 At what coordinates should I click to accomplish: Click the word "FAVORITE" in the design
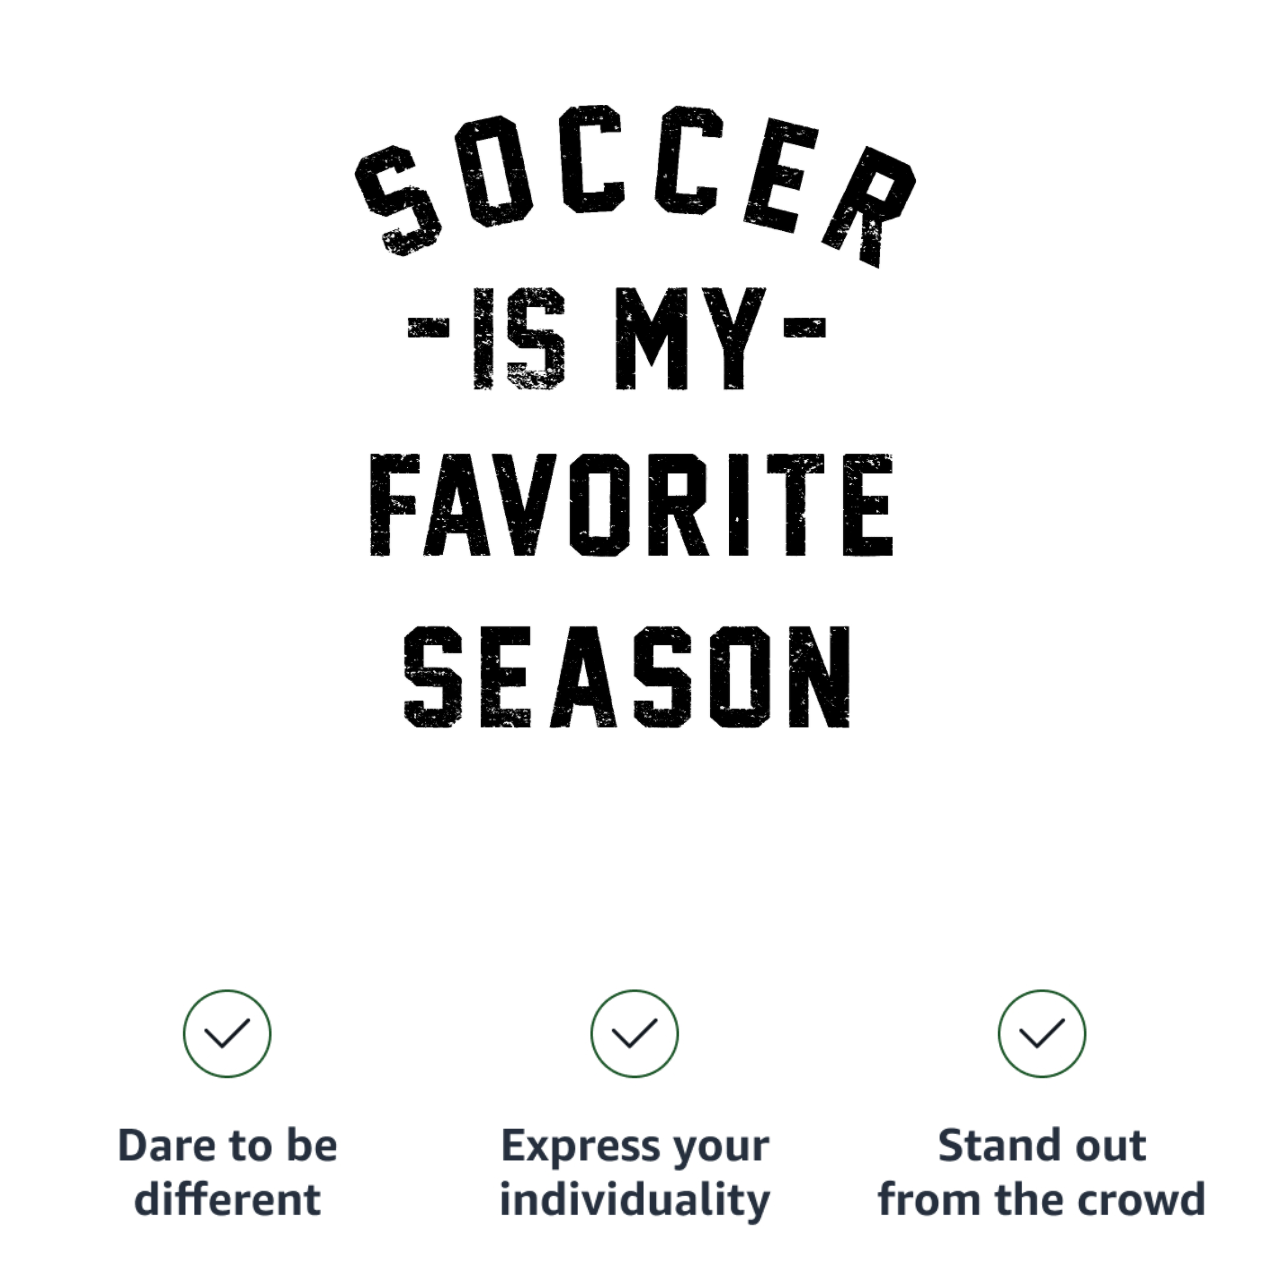tap(630, 505)
